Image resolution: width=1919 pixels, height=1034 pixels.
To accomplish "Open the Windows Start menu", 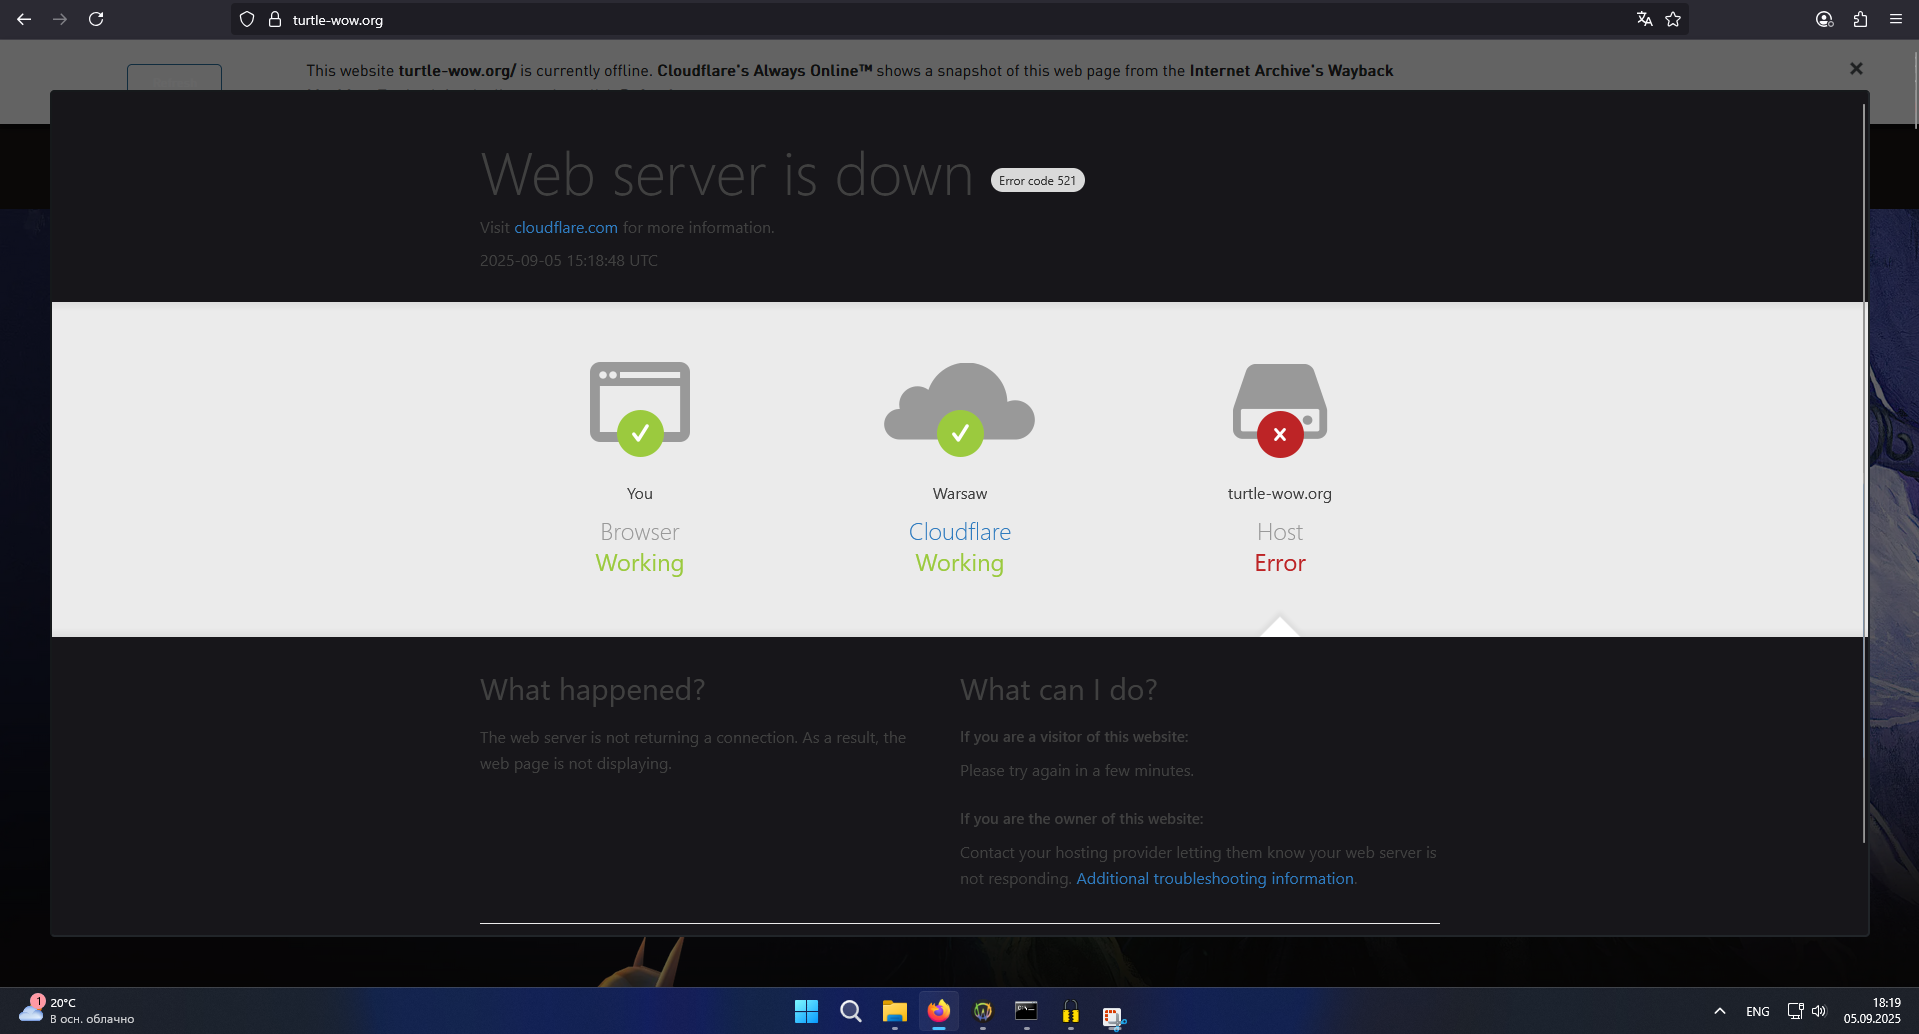I will click(806, 1011).
